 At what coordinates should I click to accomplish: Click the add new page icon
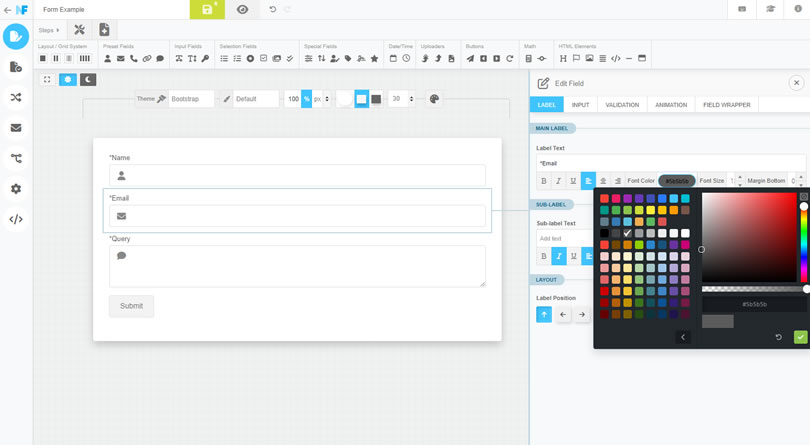(104, 30)
